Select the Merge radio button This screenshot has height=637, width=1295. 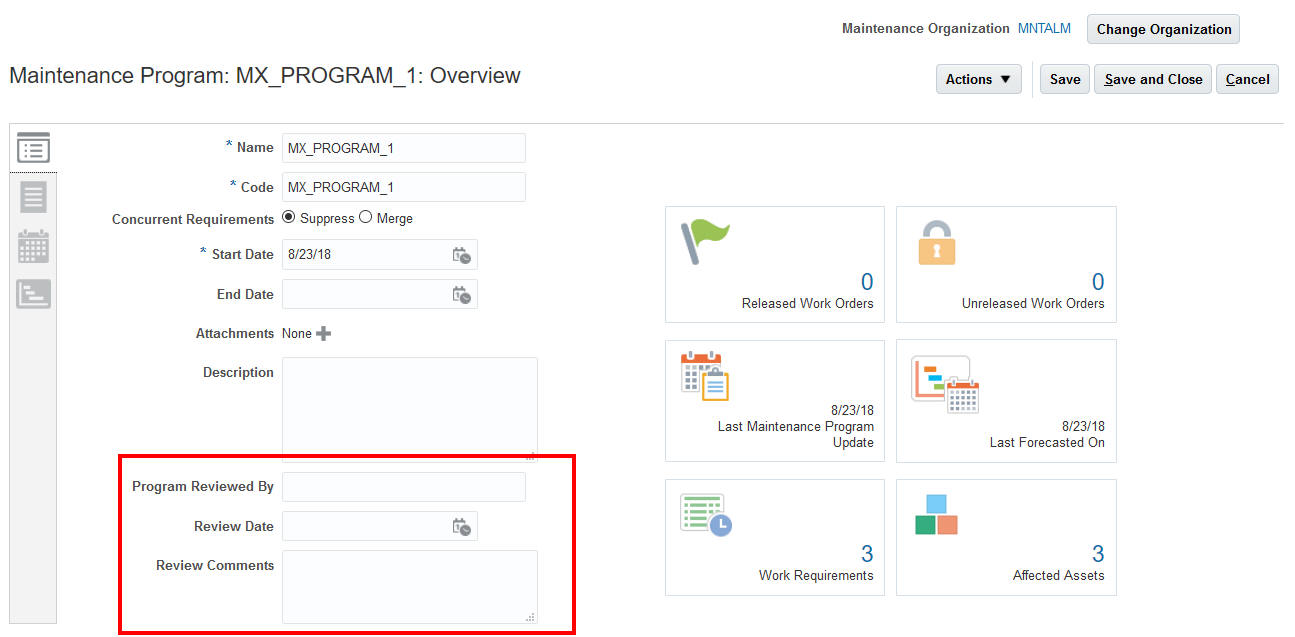[365, 217]
